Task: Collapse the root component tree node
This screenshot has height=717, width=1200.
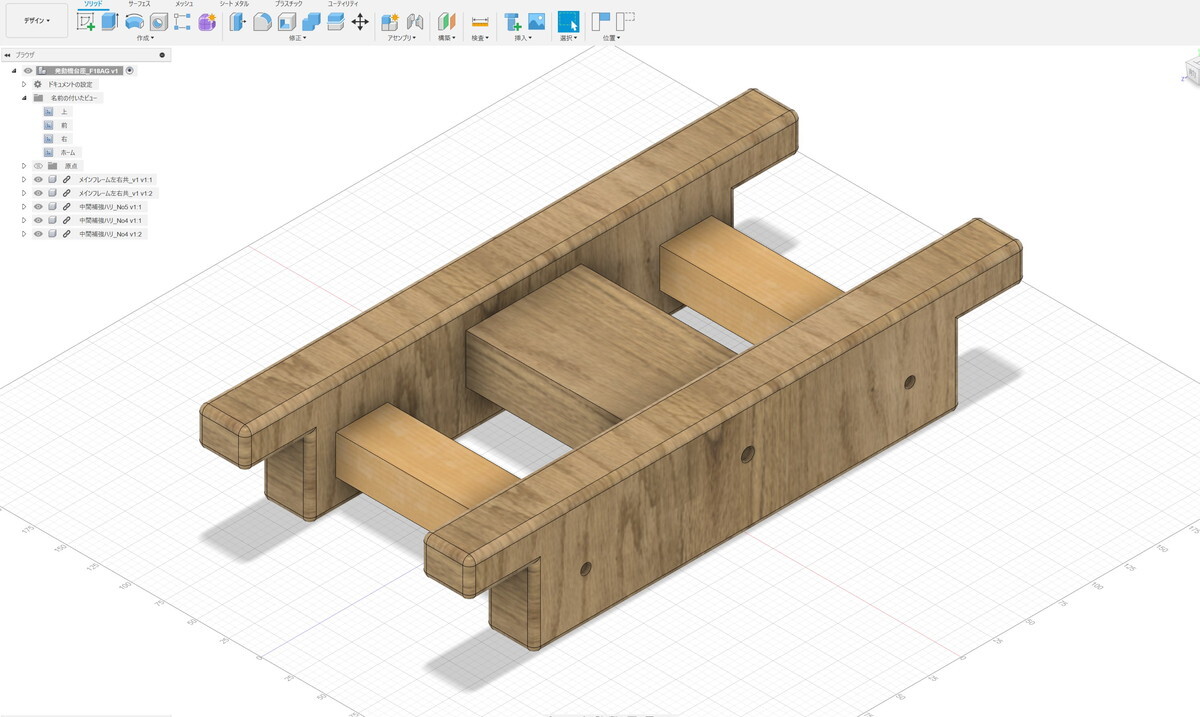Action: click(14, 71)
